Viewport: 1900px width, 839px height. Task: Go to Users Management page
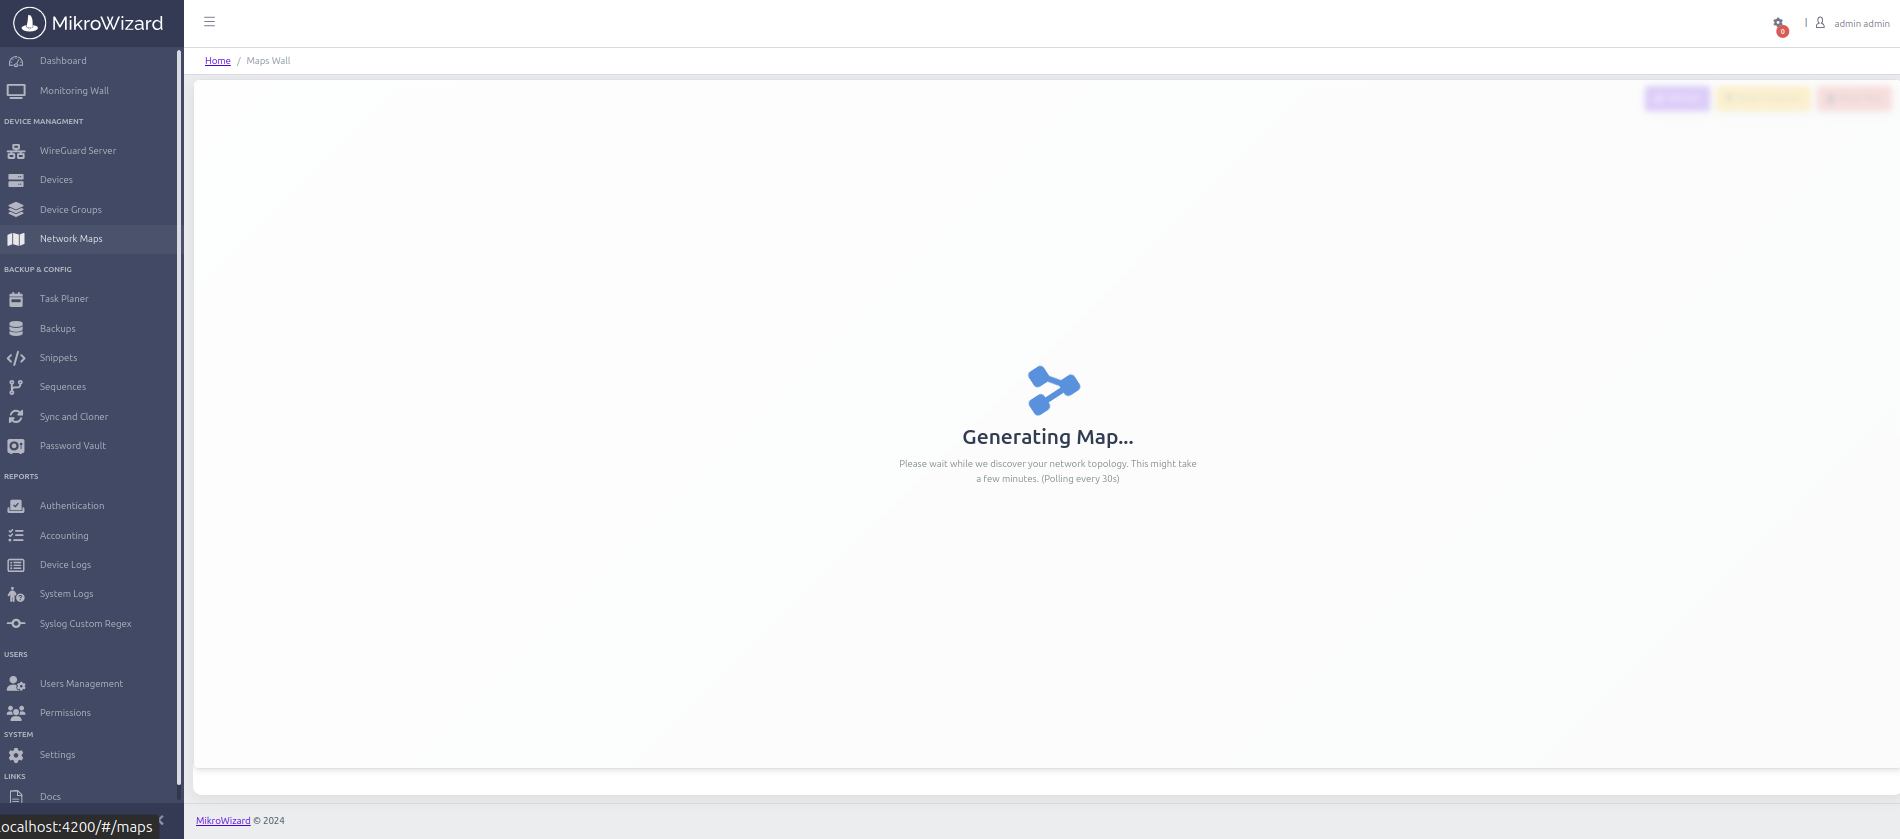(81, 684)
